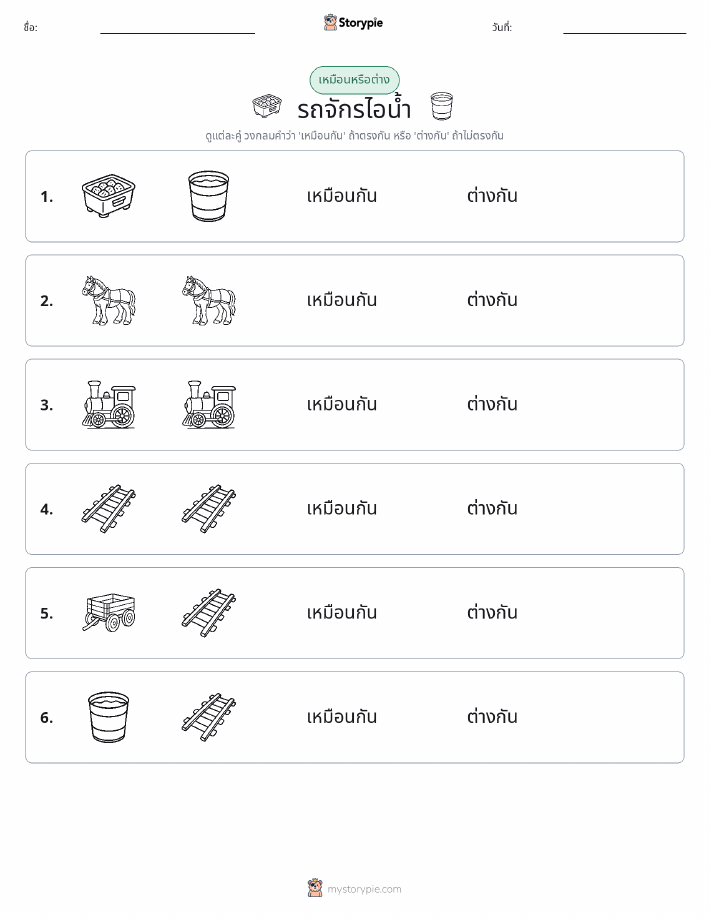Click the railway track picture in row 6

tap(209, 717)
